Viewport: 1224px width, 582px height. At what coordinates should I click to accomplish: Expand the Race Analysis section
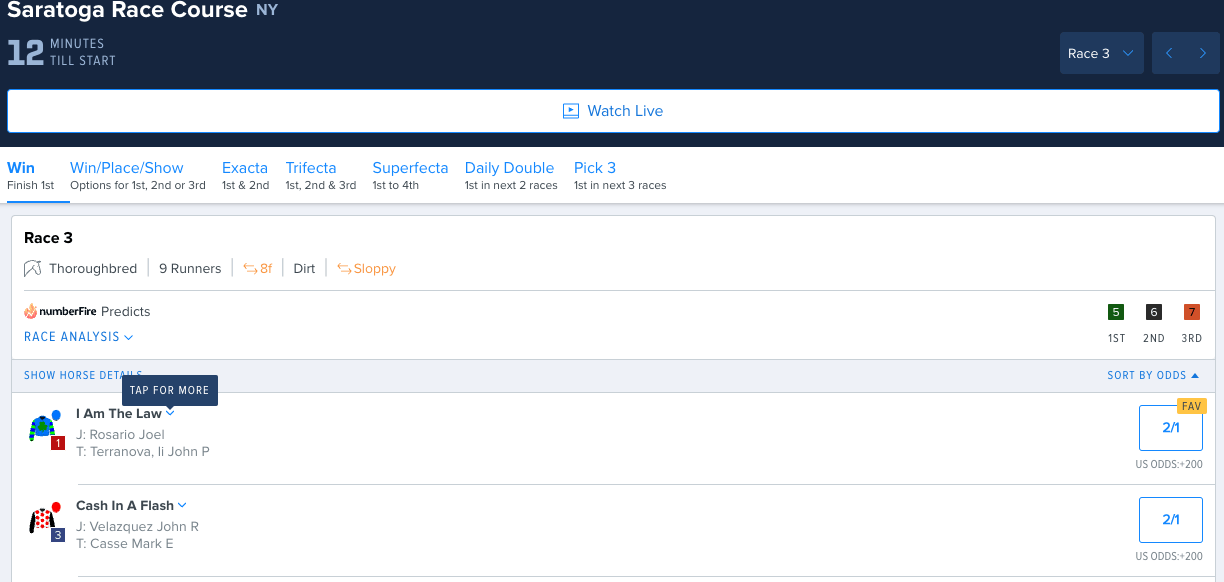pos(79,337)
